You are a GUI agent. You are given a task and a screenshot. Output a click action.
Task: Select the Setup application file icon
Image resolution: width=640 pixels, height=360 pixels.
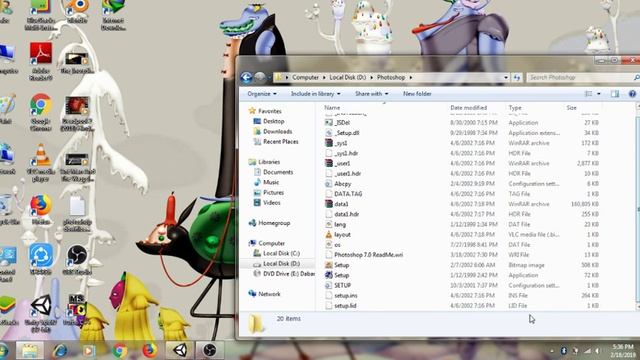329,275
